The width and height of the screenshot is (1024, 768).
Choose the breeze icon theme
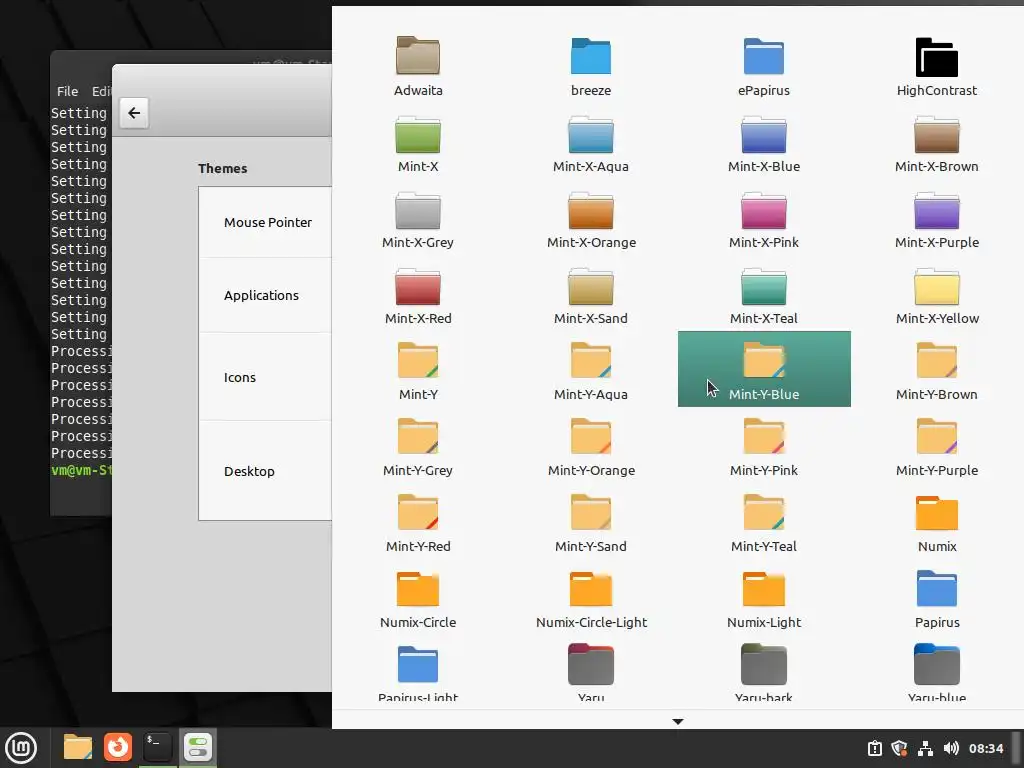pyautogui.click(x=591, y=65)
